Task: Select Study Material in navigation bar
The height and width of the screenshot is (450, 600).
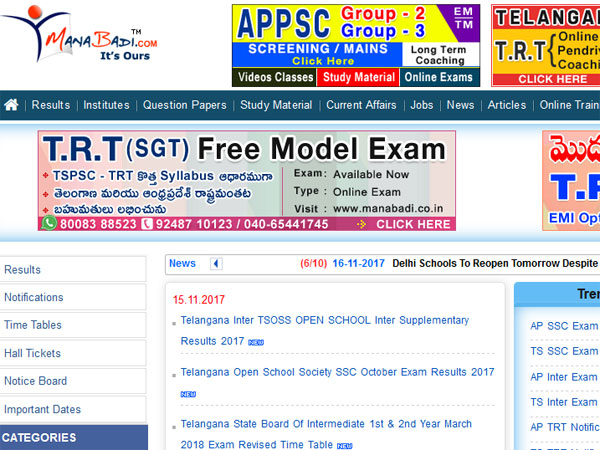Action: (277, 105)
